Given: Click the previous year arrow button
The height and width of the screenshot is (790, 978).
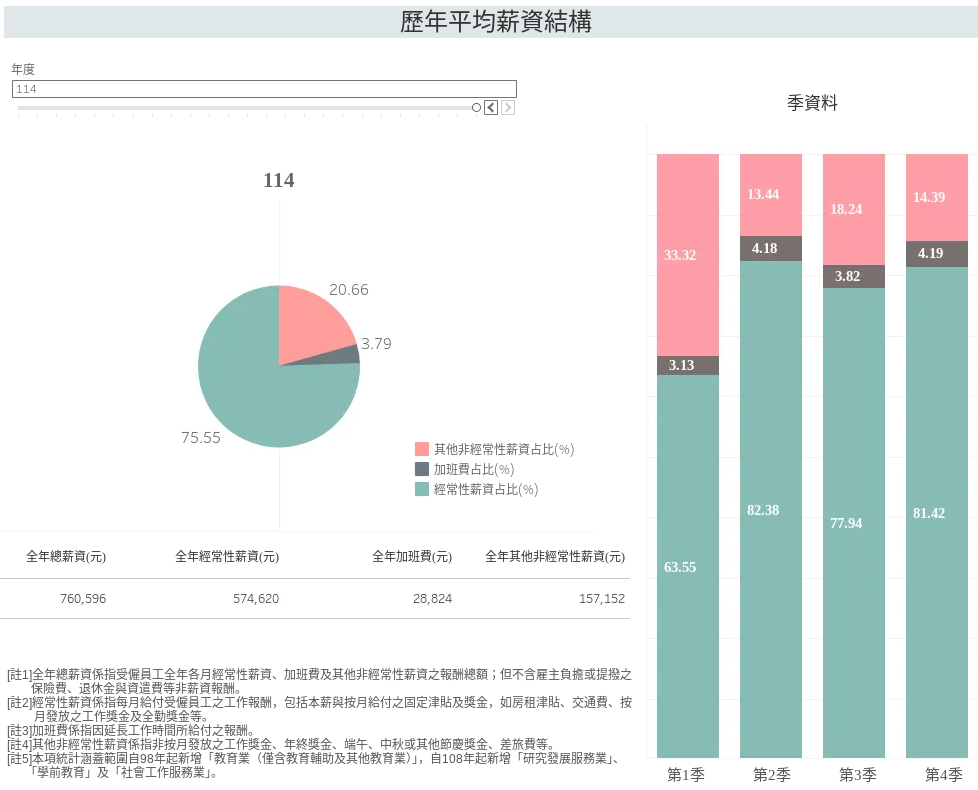Looking at the screenshot, I should tap(491, 107).
